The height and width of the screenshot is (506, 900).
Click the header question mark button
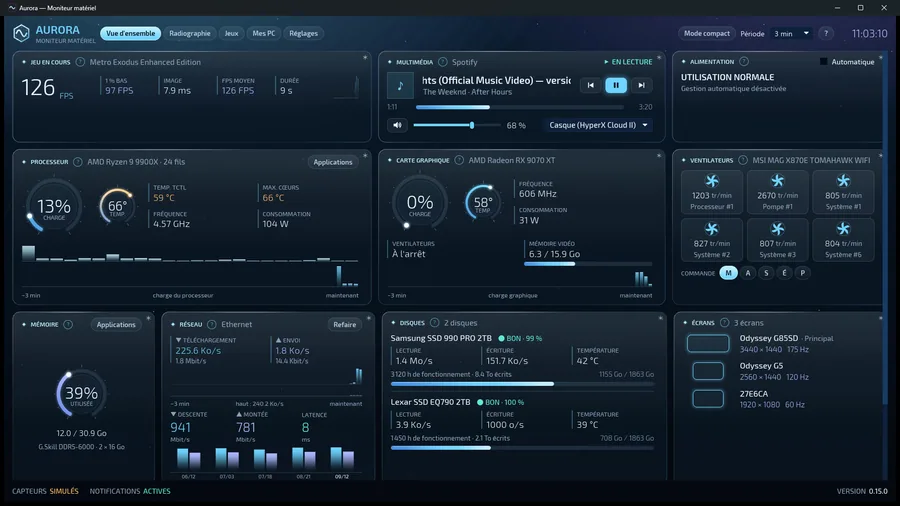[x=826, y=33]
